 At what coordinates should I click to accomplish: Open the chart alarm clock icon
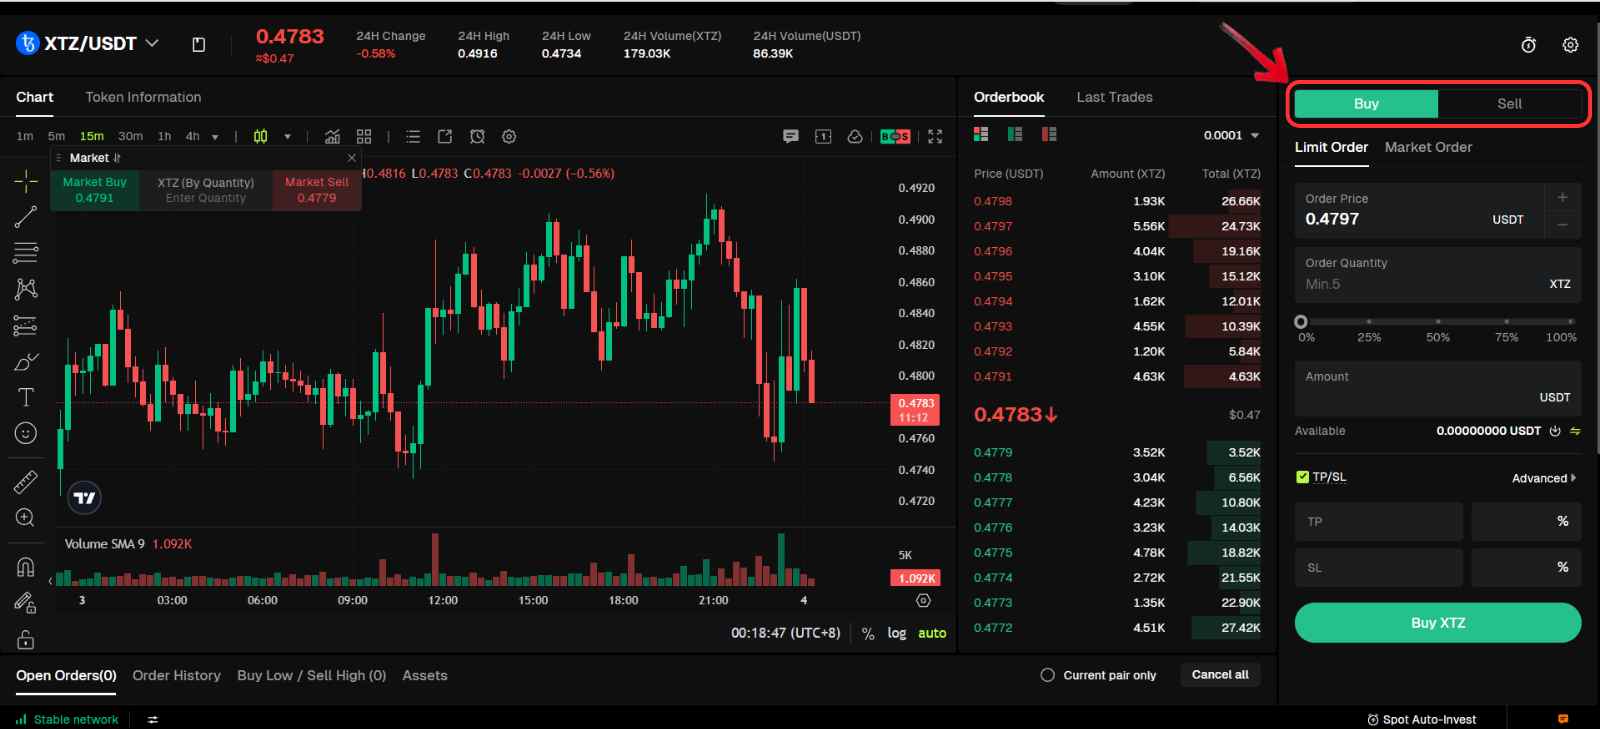(477, 137)
